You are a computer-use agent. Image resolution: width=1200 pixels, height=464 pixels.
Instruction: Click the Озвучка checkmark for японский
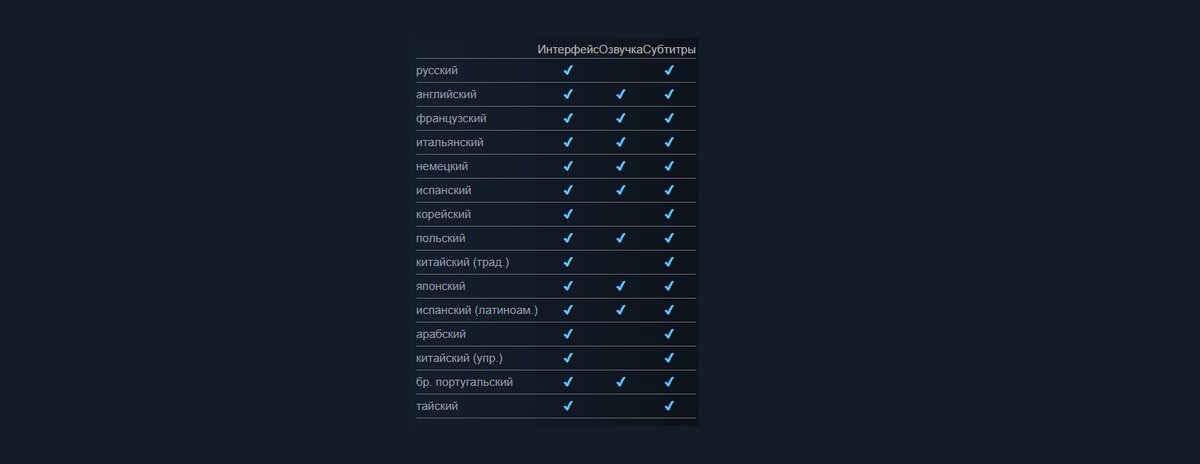tap(620, 286)
